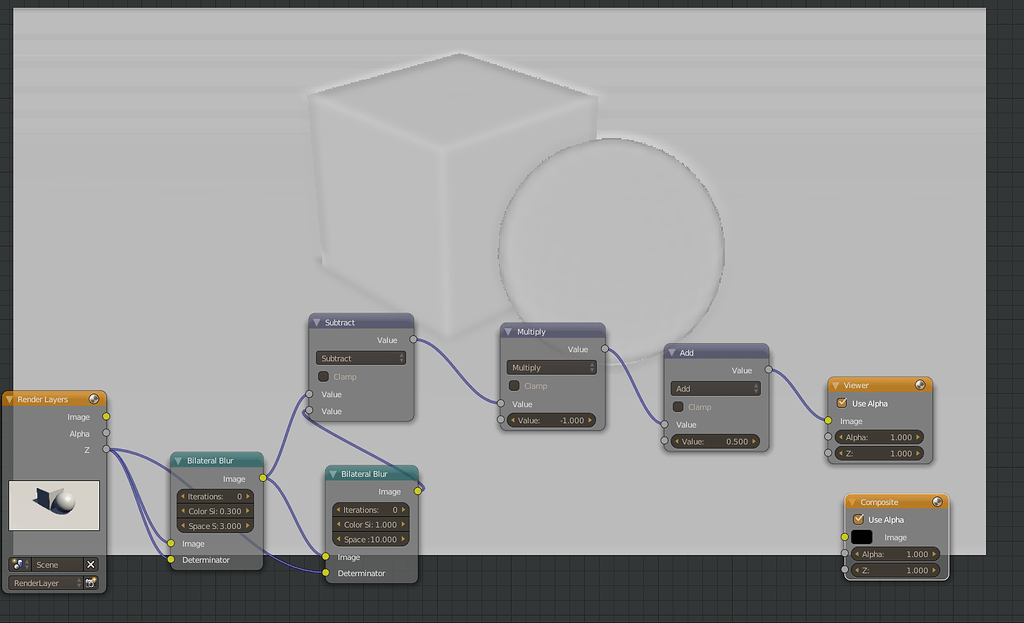Collapse the Composite node
Viewport: 1024px width, 623px height.
tap(852, 502)
